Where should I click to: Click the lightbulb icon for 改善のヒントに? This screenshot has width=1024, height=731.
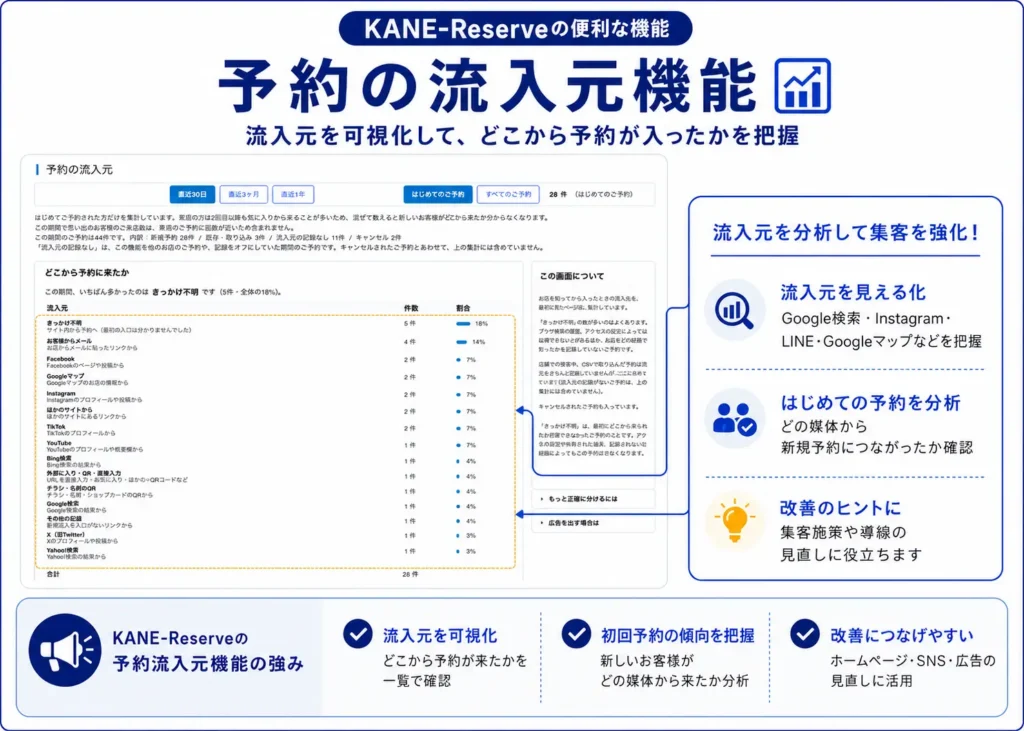(x=735, y=521)
